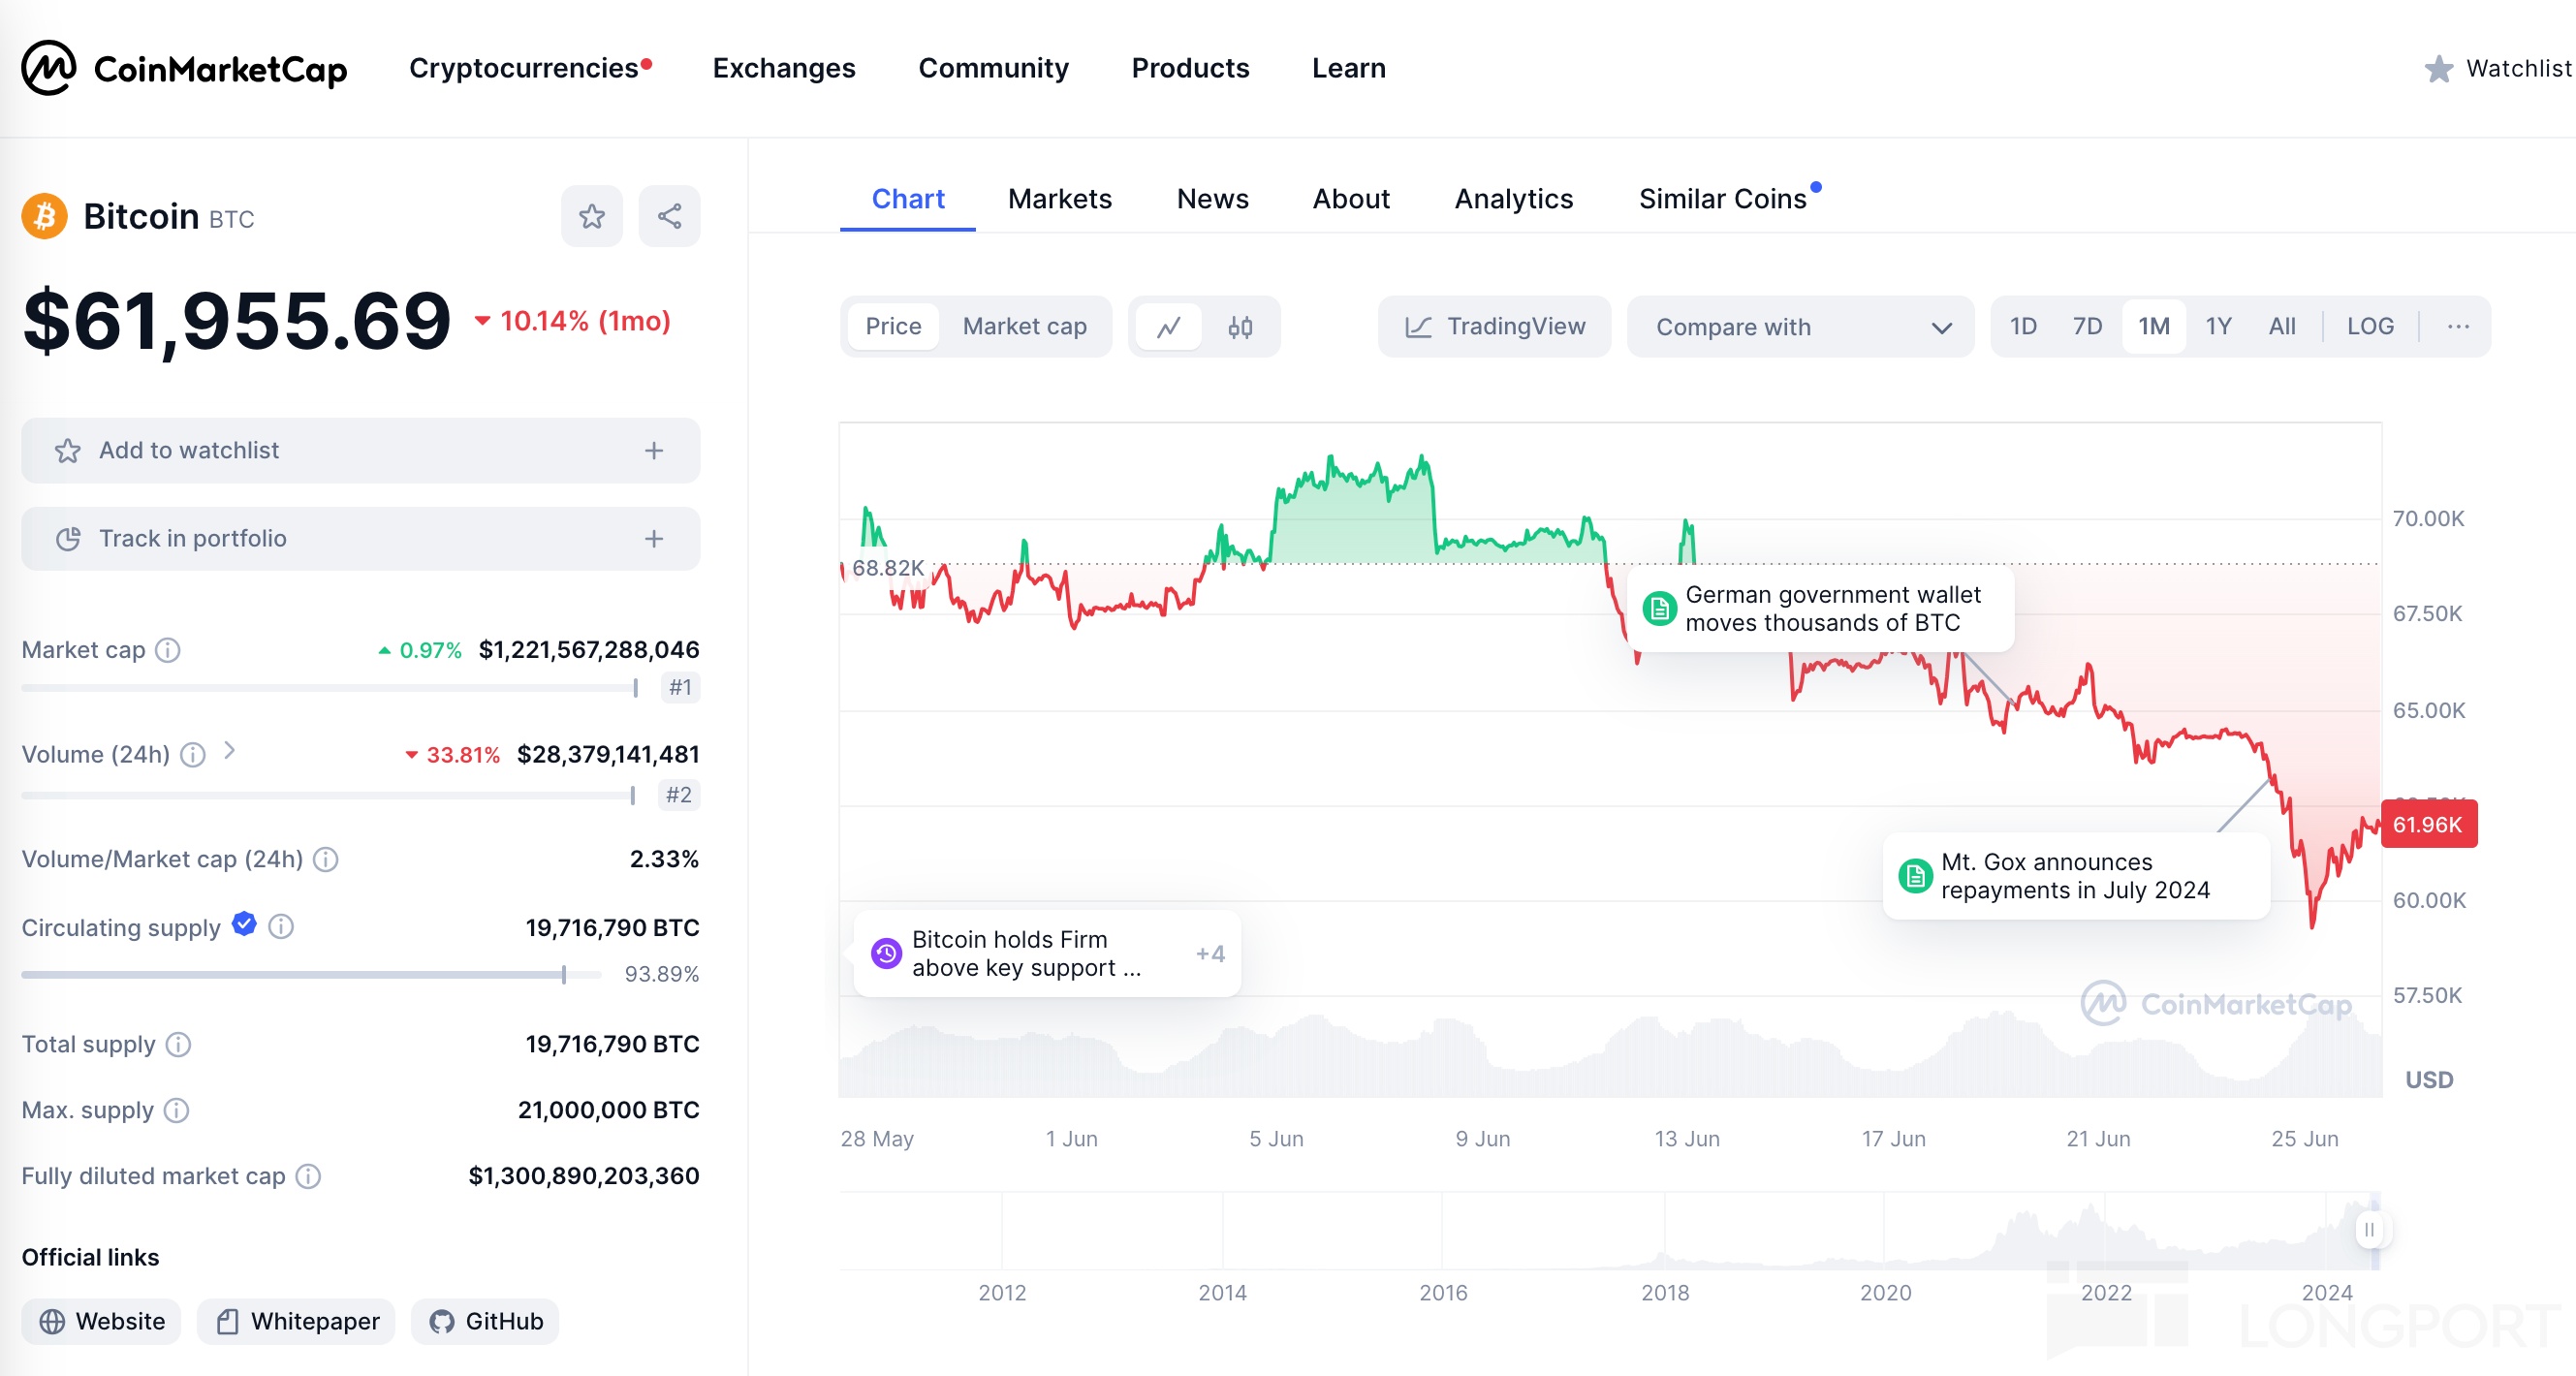Open the Community menu
This screenshot has height=1376, width=2576.
993,68
